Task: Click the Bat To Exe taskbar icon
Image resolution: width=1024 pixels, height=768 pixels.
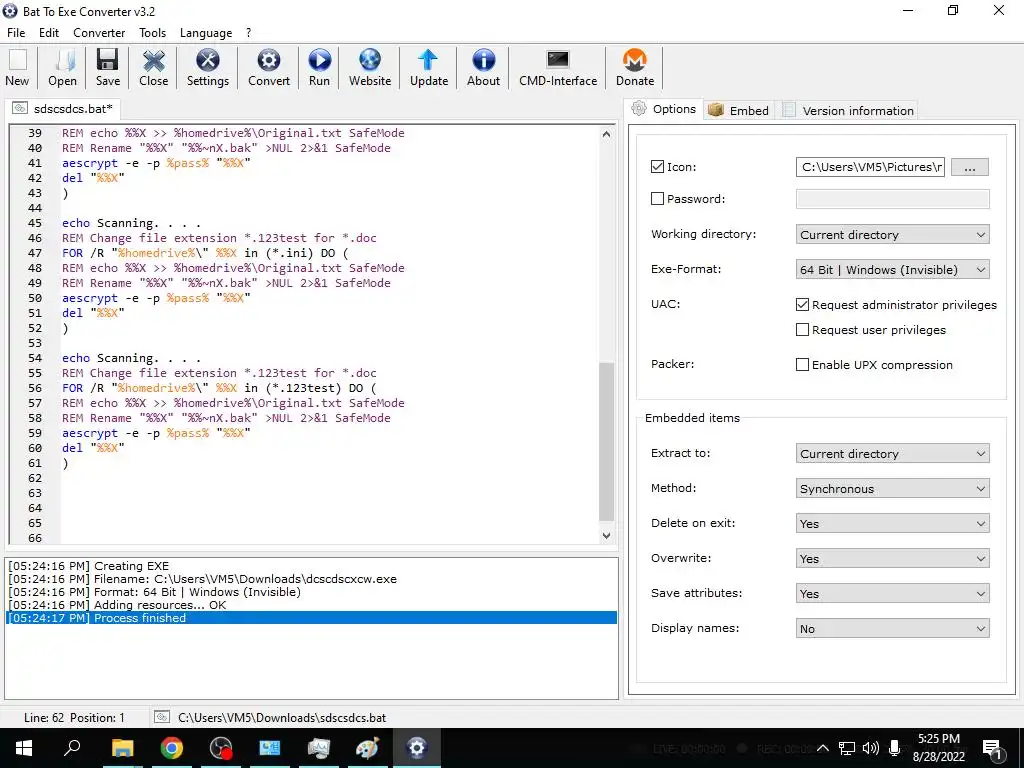Action: 416,748
